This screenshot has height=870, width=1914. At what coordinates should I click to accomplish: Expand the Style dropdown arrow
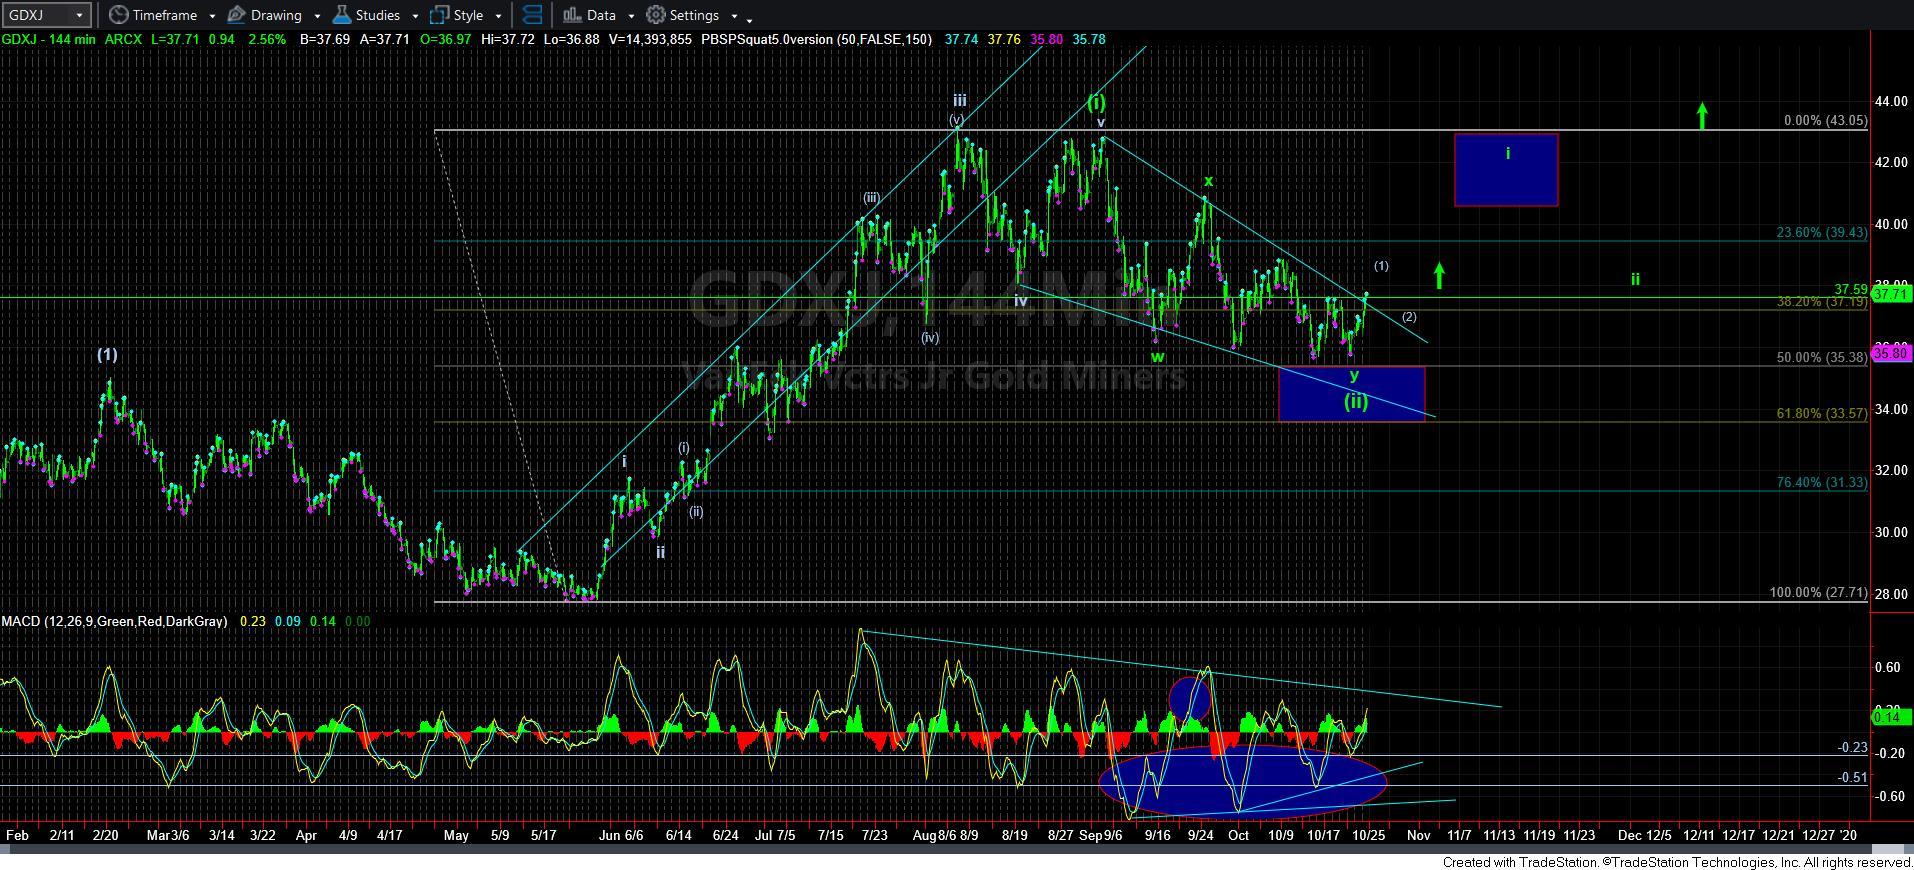(x=498, y=16)
